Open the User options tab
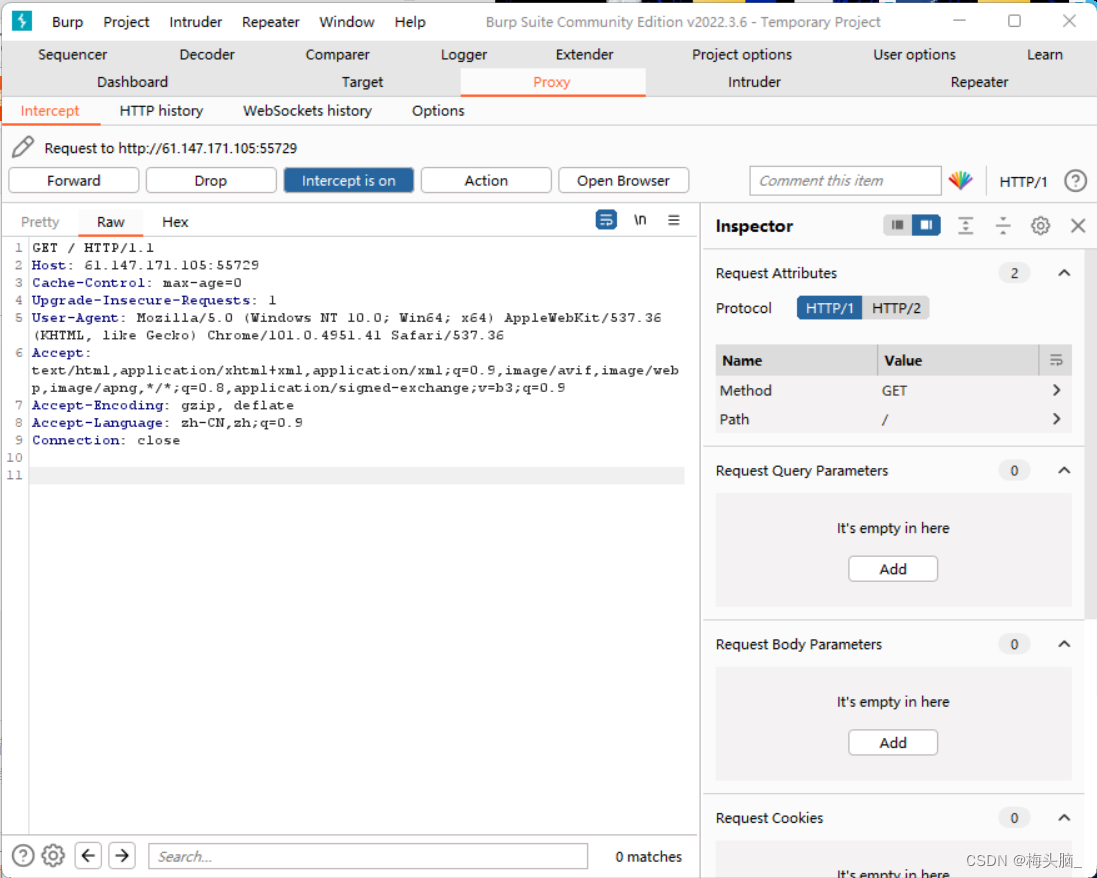Screen dimensions: 1097x878 (x=914, y=55)
